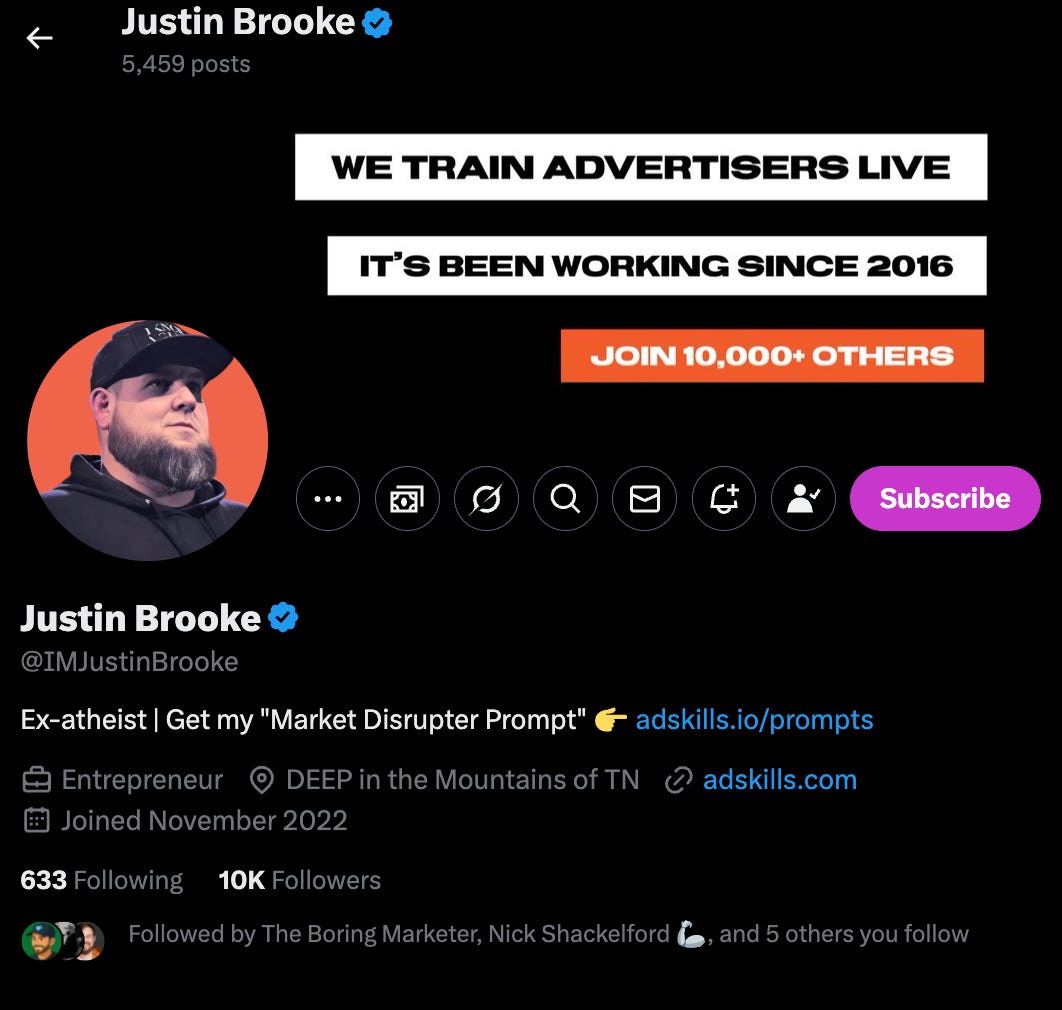Screen dimensions: 1062x1010
Task: View the 633 Following list
Action: coord(102,880)
